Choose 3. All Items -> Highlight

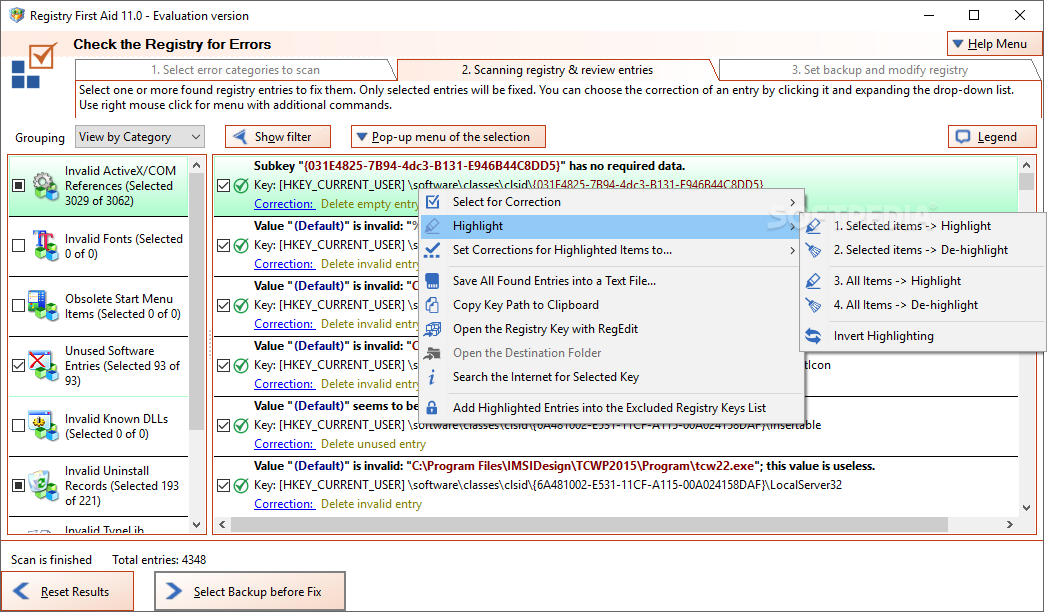922,281
